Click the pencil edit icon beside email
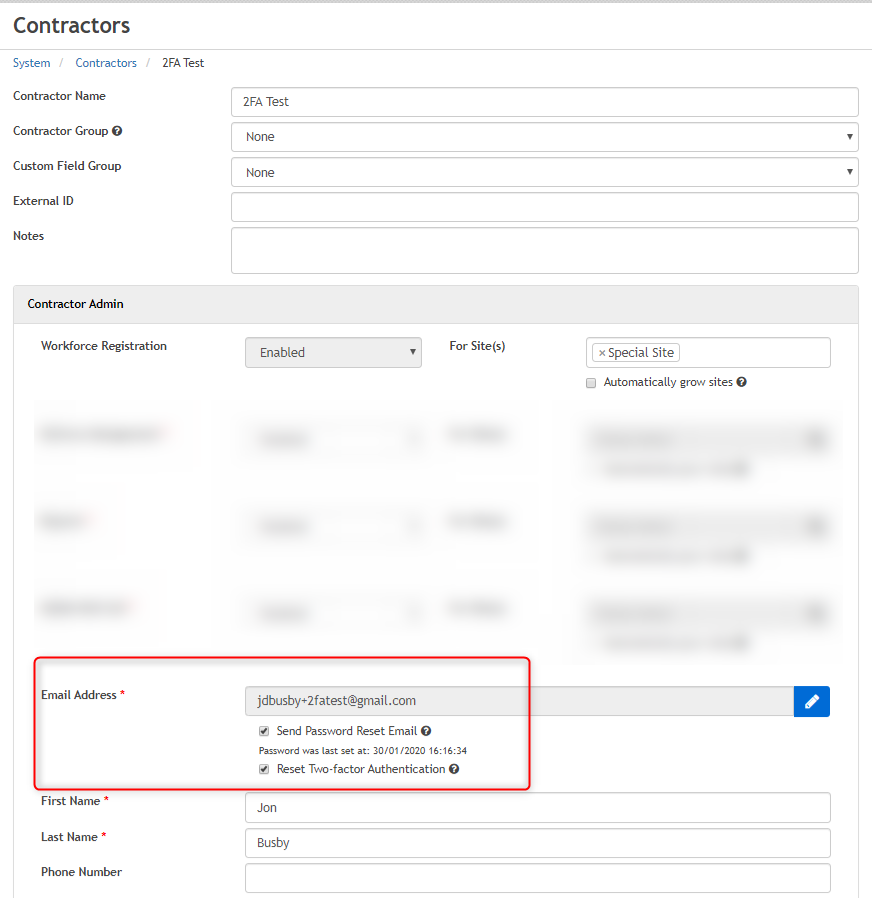Screen dimensions: 872x898 tap(811, 701)
